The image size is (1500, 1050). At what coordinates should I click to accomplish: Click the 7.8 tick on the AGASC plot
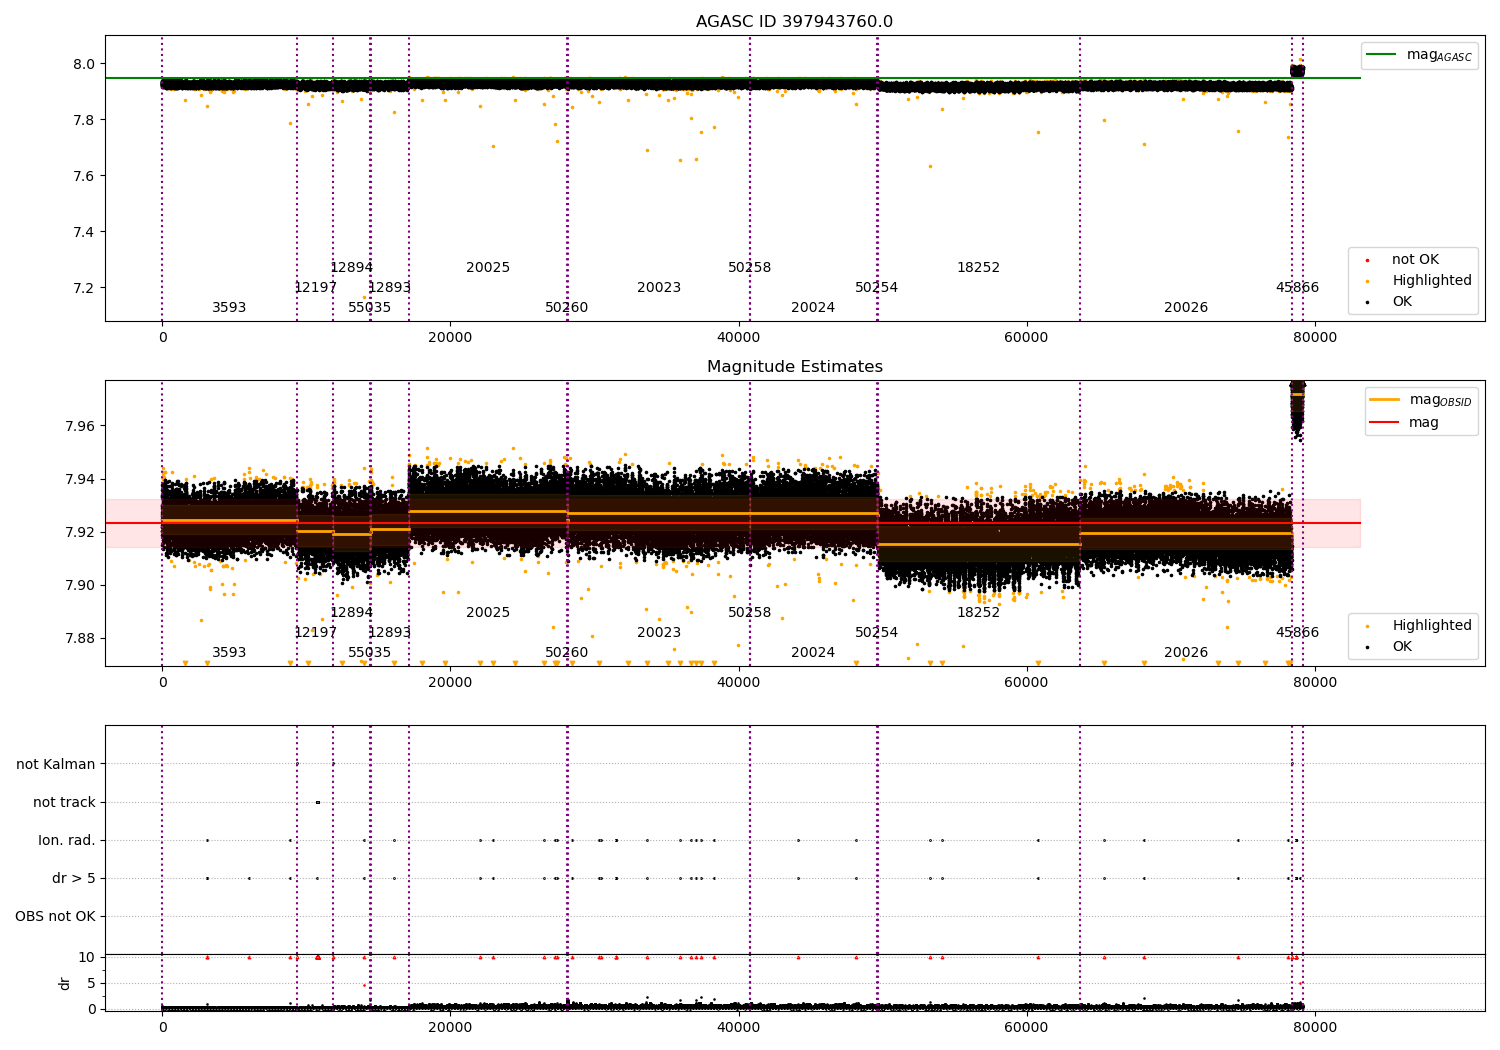tap(84, 120)
